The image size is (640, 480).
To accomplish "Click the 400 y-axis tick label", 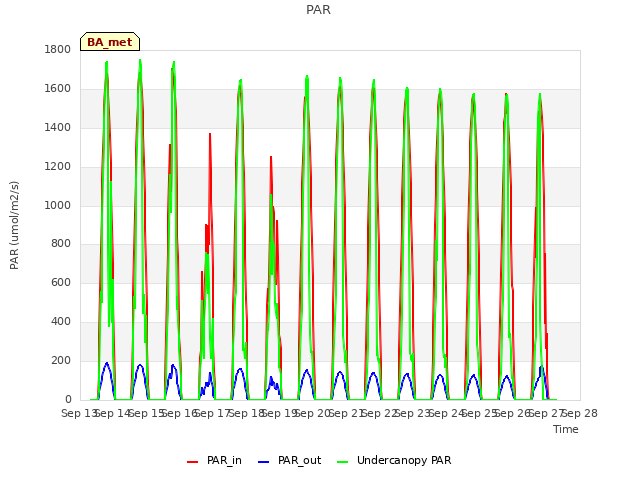I will (x=61, y=322).
